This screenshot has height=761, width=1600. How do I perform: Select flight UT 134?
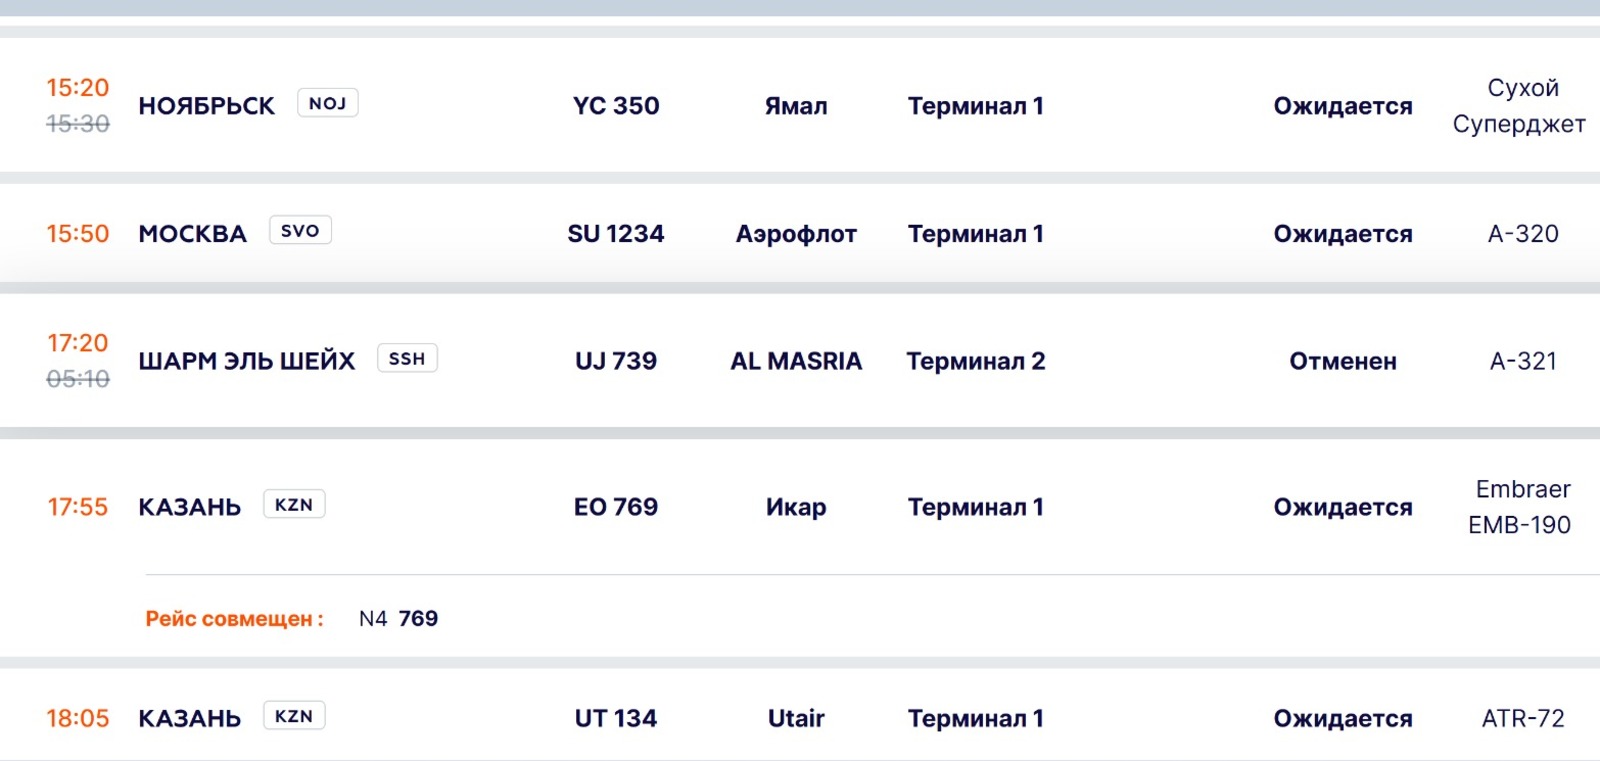point(616,718)
